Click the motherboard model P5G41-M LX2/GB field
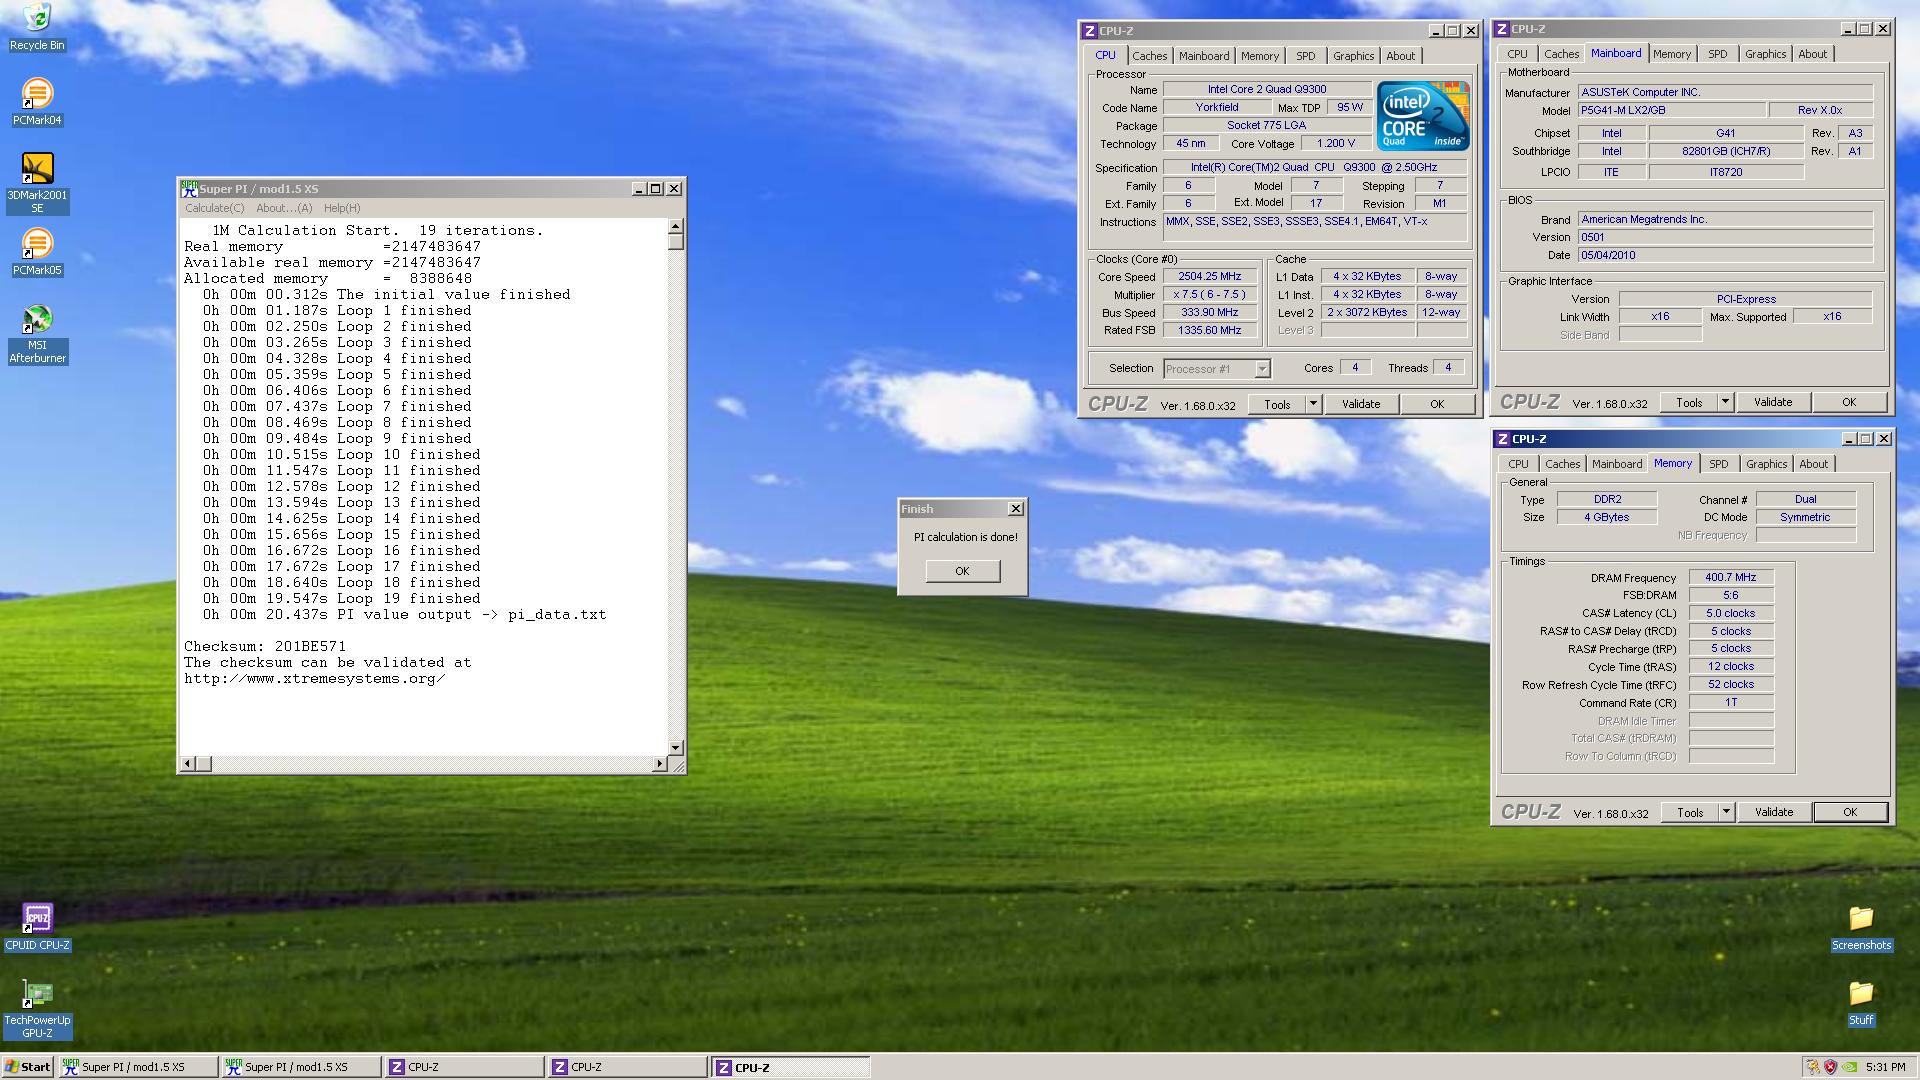Viewport: 1920px width, 1080px height. [1671, 110]
